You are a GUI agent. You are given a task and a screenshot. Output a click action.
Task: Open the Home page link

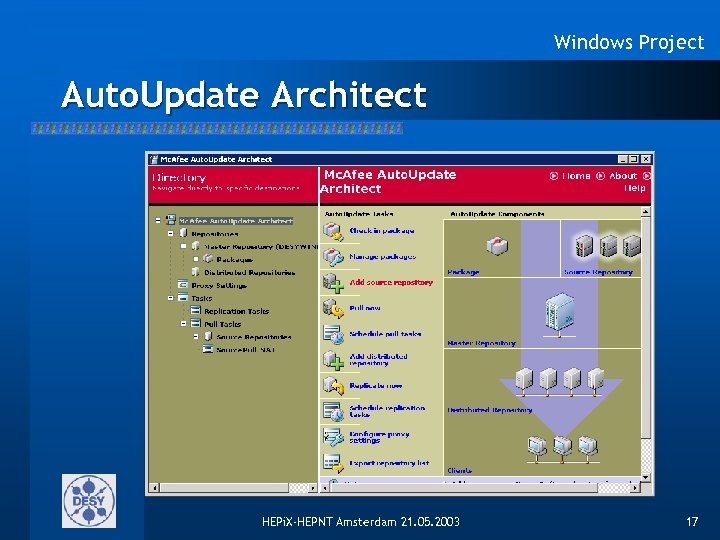click(576, 176)
